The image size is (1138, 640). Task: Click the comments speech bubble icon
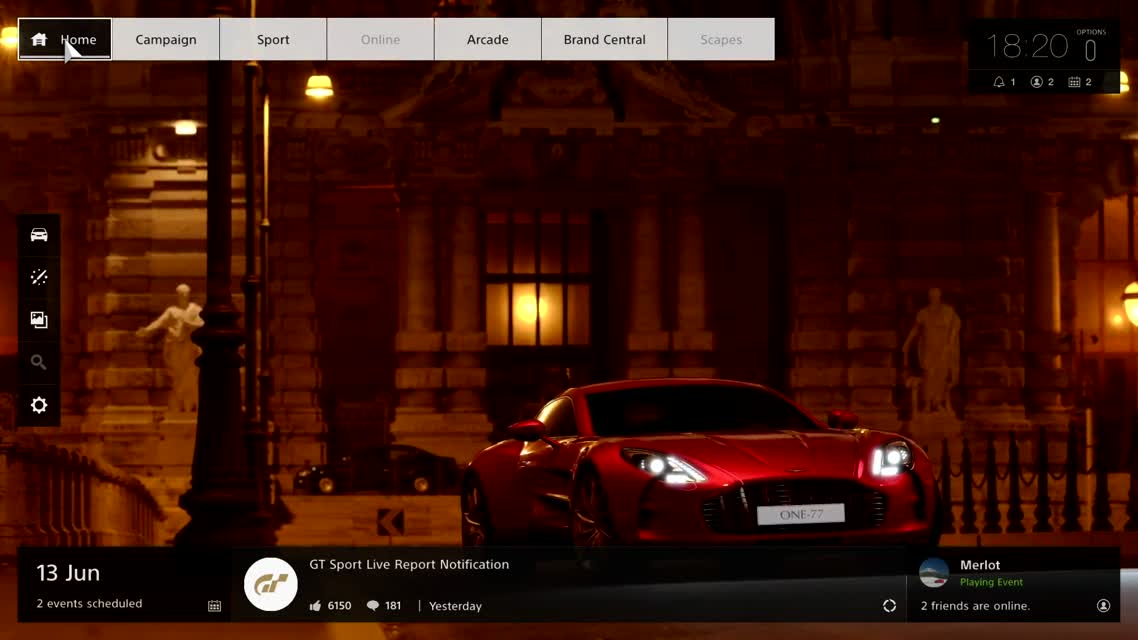(x=372, y=605)
